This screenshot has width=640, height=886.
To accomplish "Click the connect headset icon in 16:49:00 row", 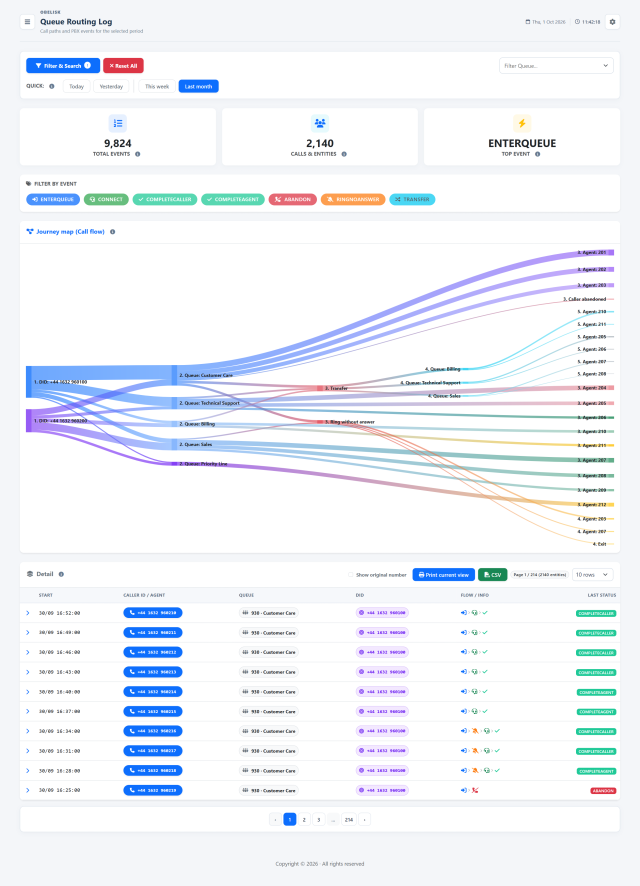I will (474, 632).
